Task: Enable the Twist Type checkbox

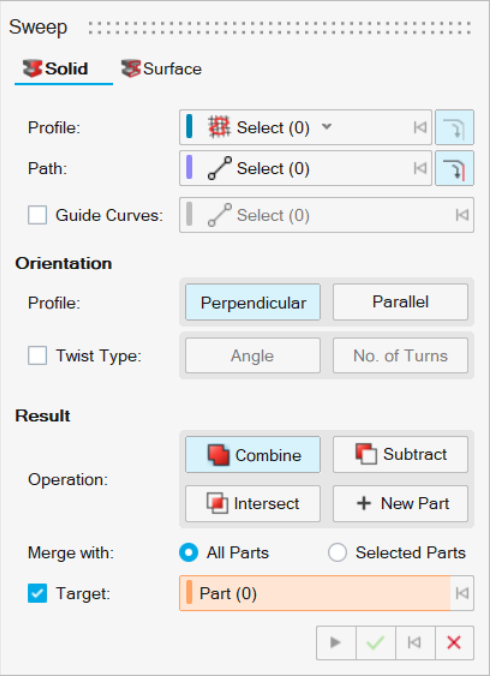Action: 37,356
